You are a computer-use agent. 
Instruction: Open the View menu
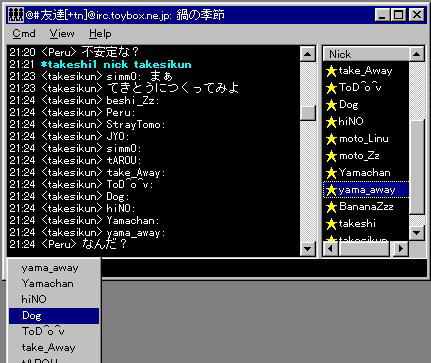coord(62,34)
